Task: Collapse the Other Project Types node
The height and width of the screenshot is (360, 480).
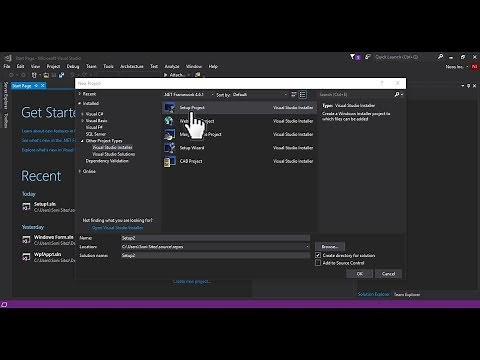Action: [82, 141]
